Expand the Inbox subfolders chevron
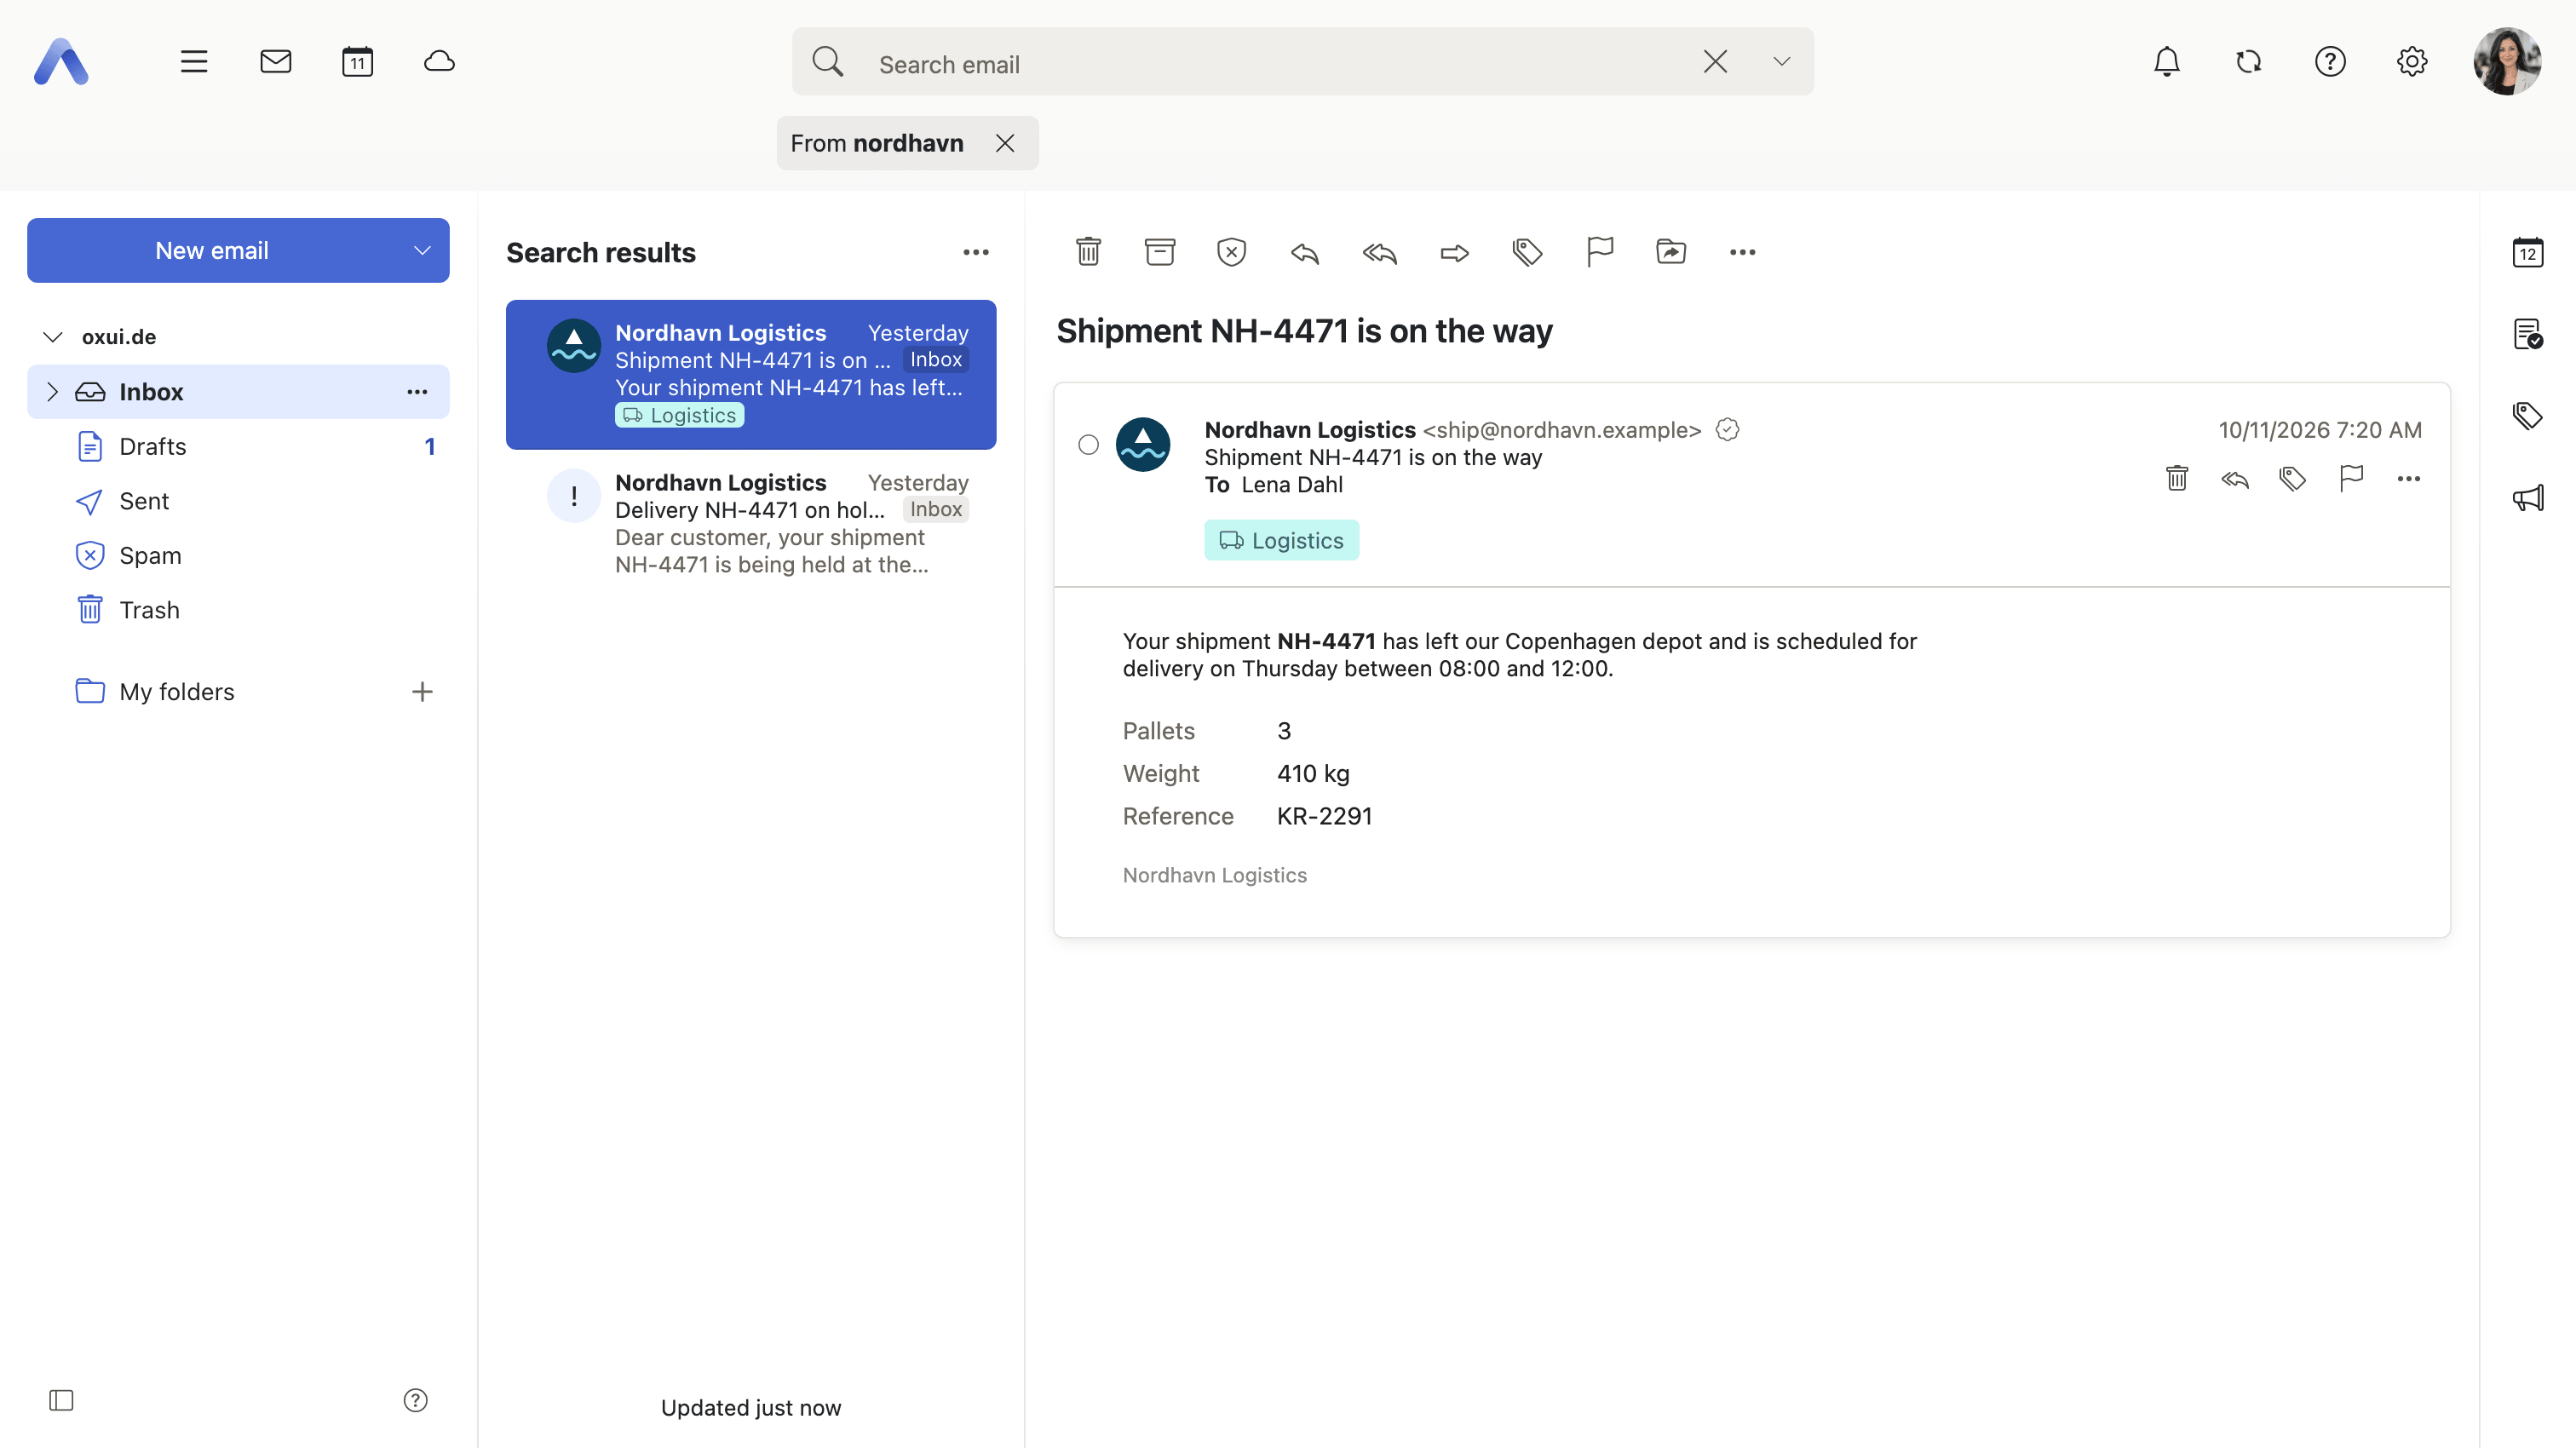Screen dimensions: 2576x1448 pyautogui.click(x=53, y=392)
